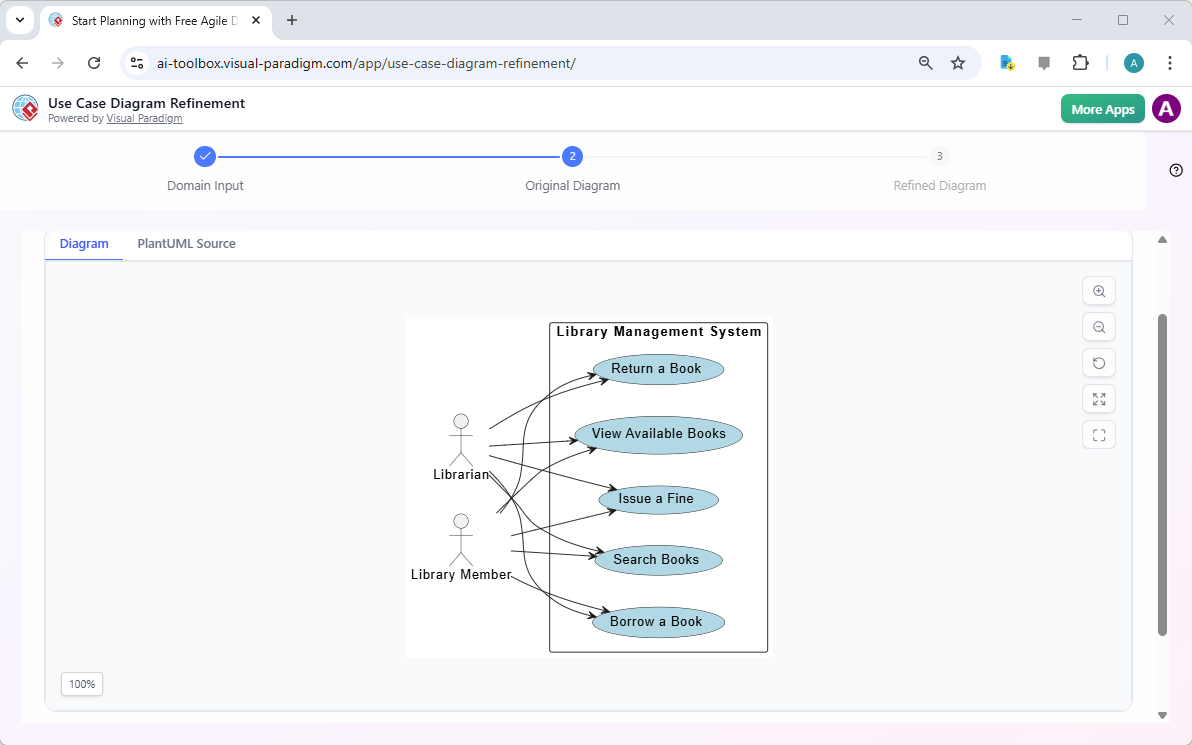Viewport: 1192px width, 745px height.
Task: Click the 100% zoom level indicator
Action: coord(81,684)
